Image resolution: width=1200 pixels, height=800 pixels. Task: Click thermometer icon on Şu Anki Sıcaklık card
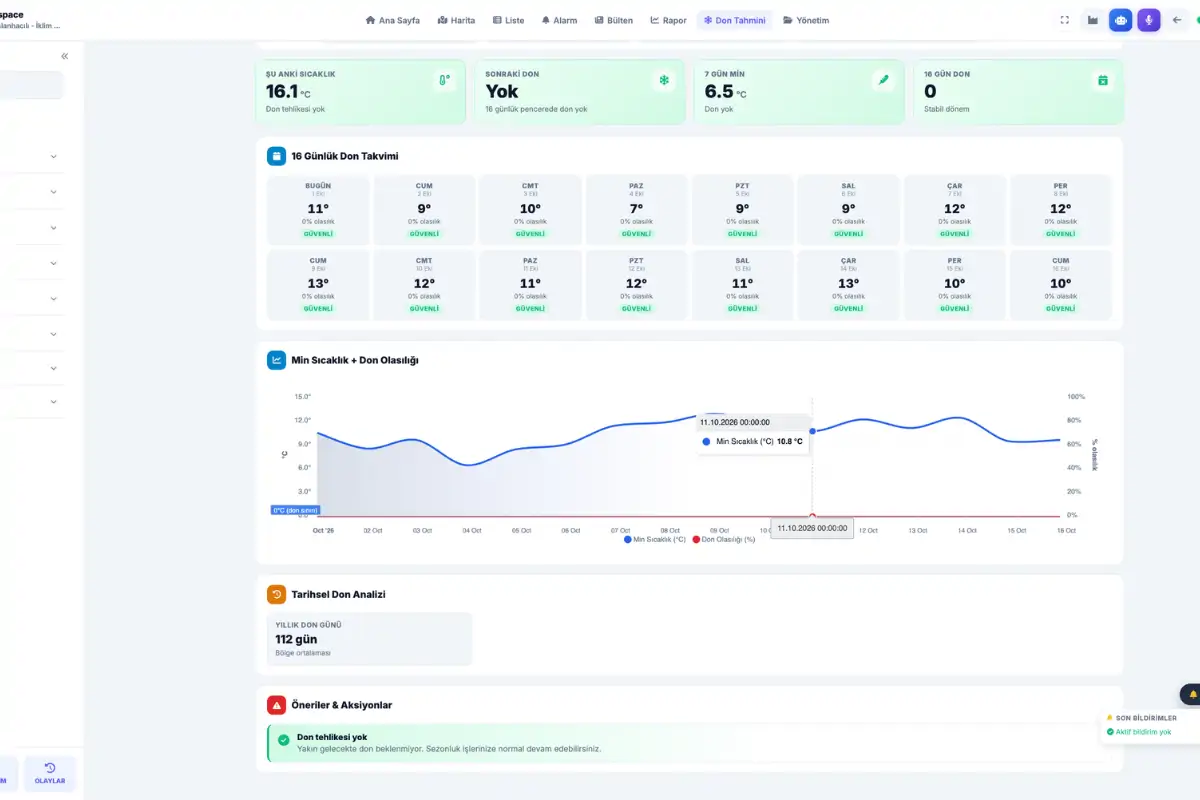(444, 80)
